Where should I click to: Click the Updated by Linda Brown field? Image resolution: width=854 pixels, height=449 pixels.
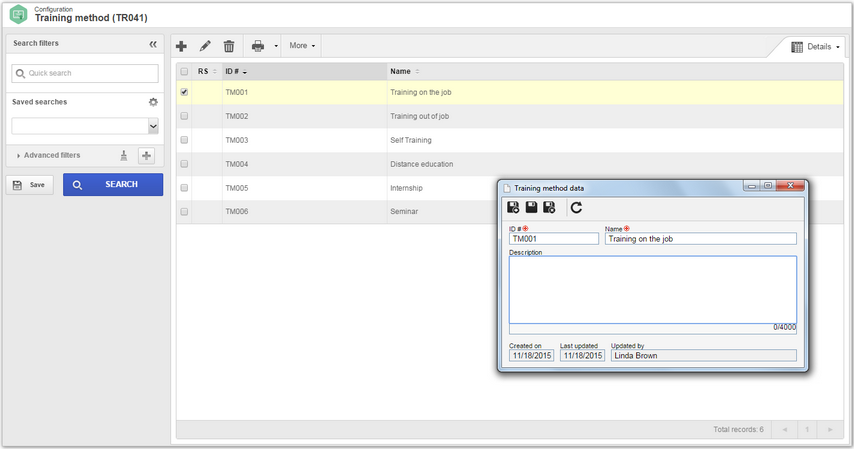pyautogui.click(x=703, y=356)
